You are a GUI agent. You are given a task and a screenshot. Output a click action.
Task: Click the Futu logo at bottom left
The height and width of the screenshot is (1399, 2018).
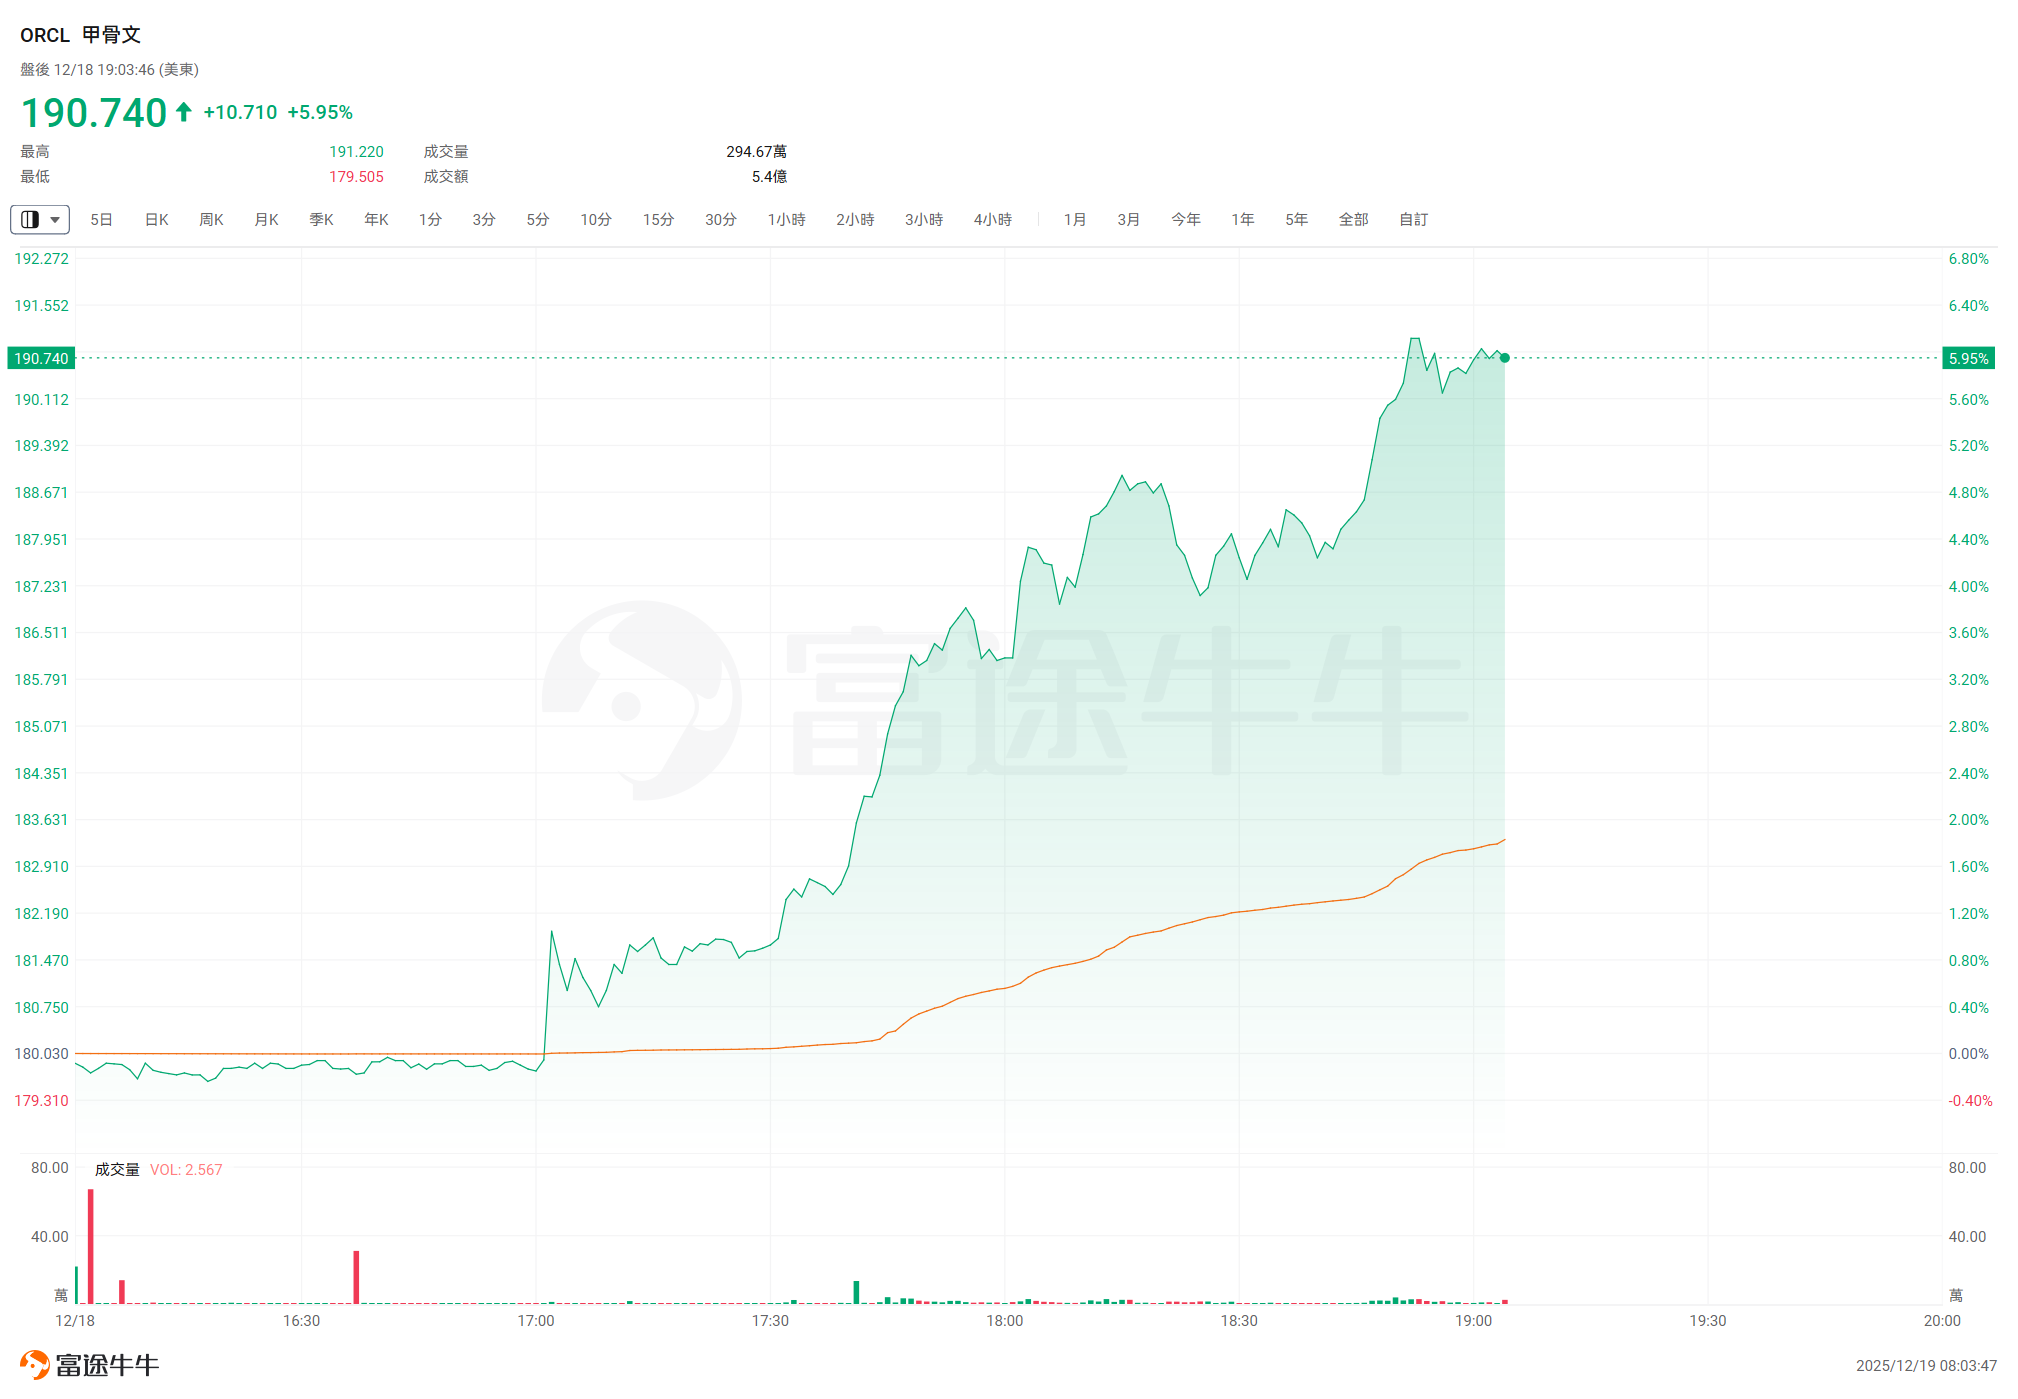(34, 1364)
